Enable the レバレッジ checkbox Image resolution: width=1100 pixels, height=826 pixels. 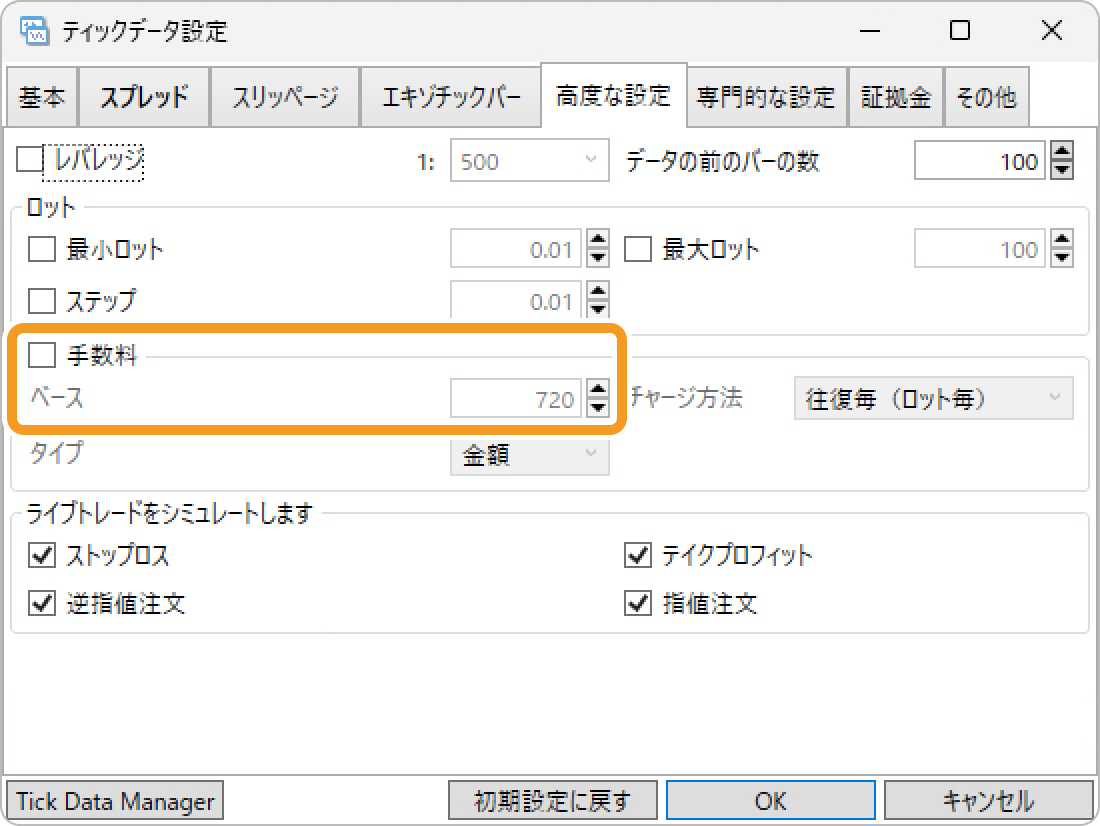[29, 159]
